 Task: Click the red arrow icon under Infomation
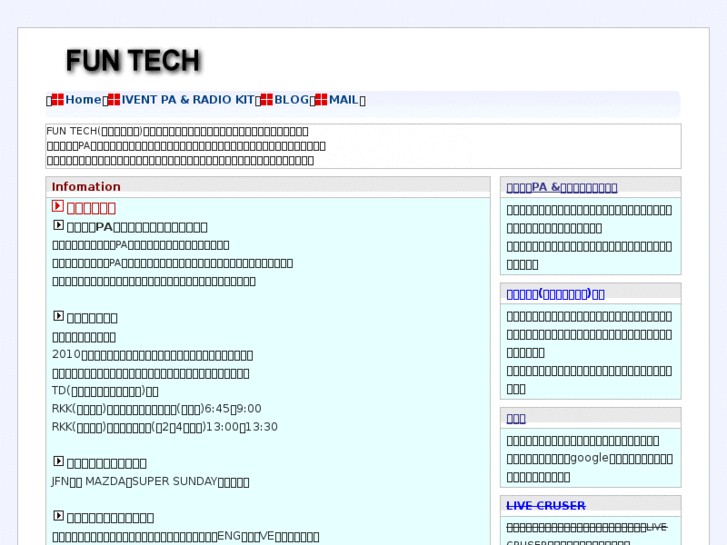pyautogui.click(x=57, y=206)
